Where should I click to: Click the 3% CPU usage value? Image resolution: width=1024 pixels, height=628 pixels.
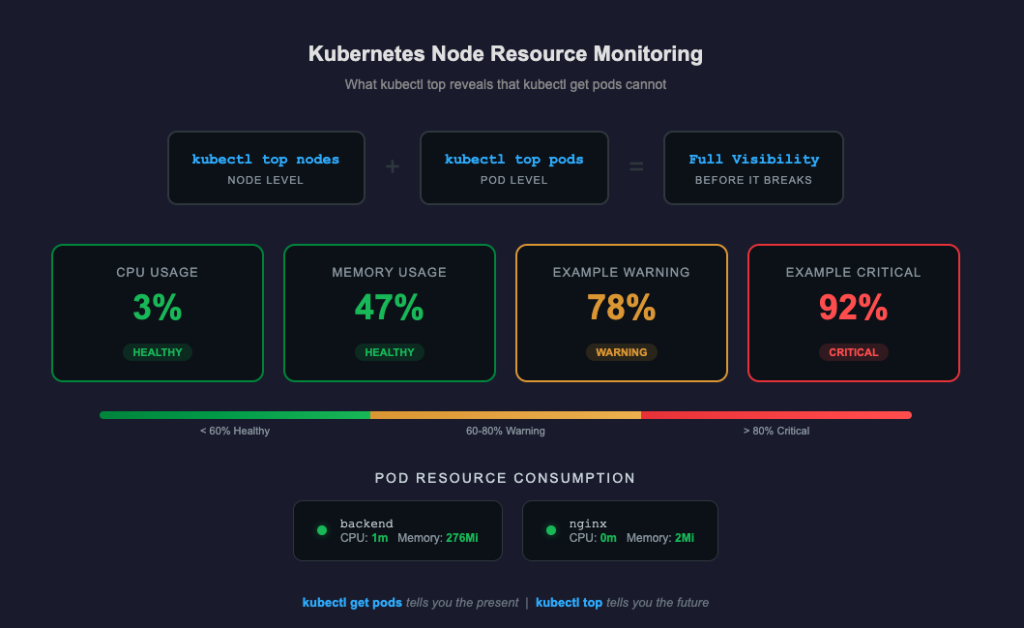pyautogui.click(x=157, y=308)
